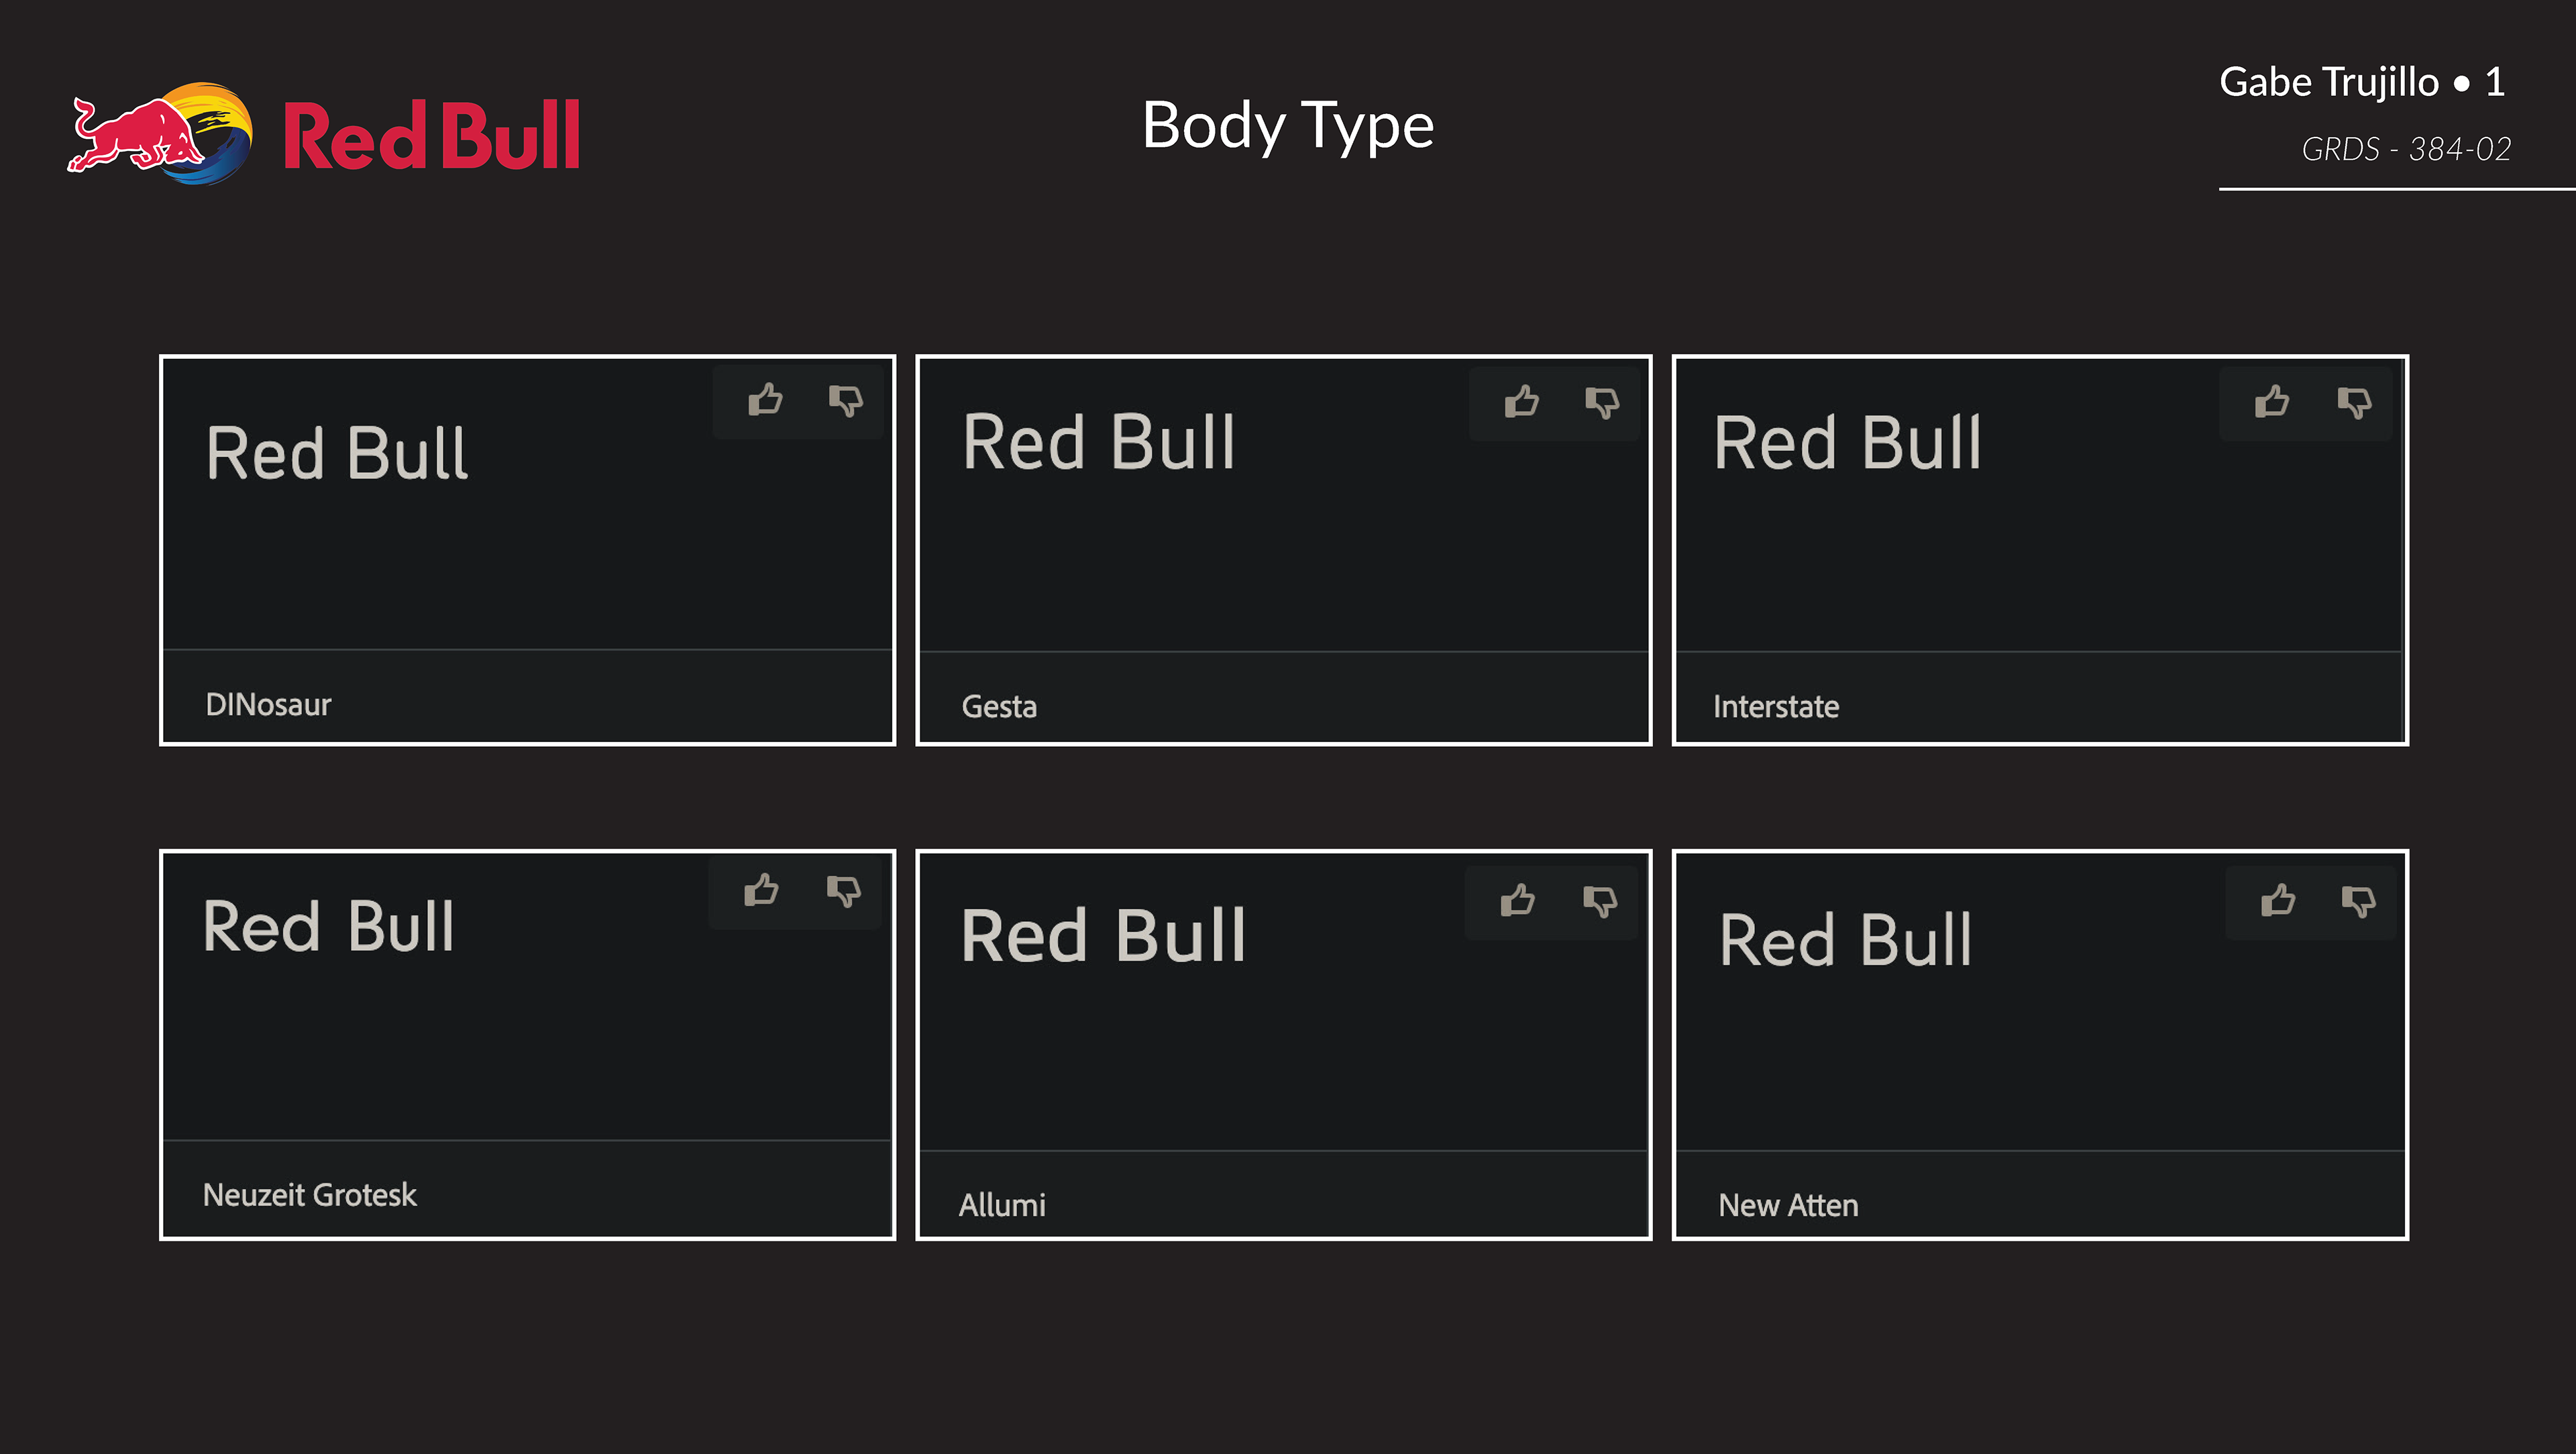Screen dimensions: 2576x1454
Task: Click the Red Bull logo
Action: [x=323, y=134]
